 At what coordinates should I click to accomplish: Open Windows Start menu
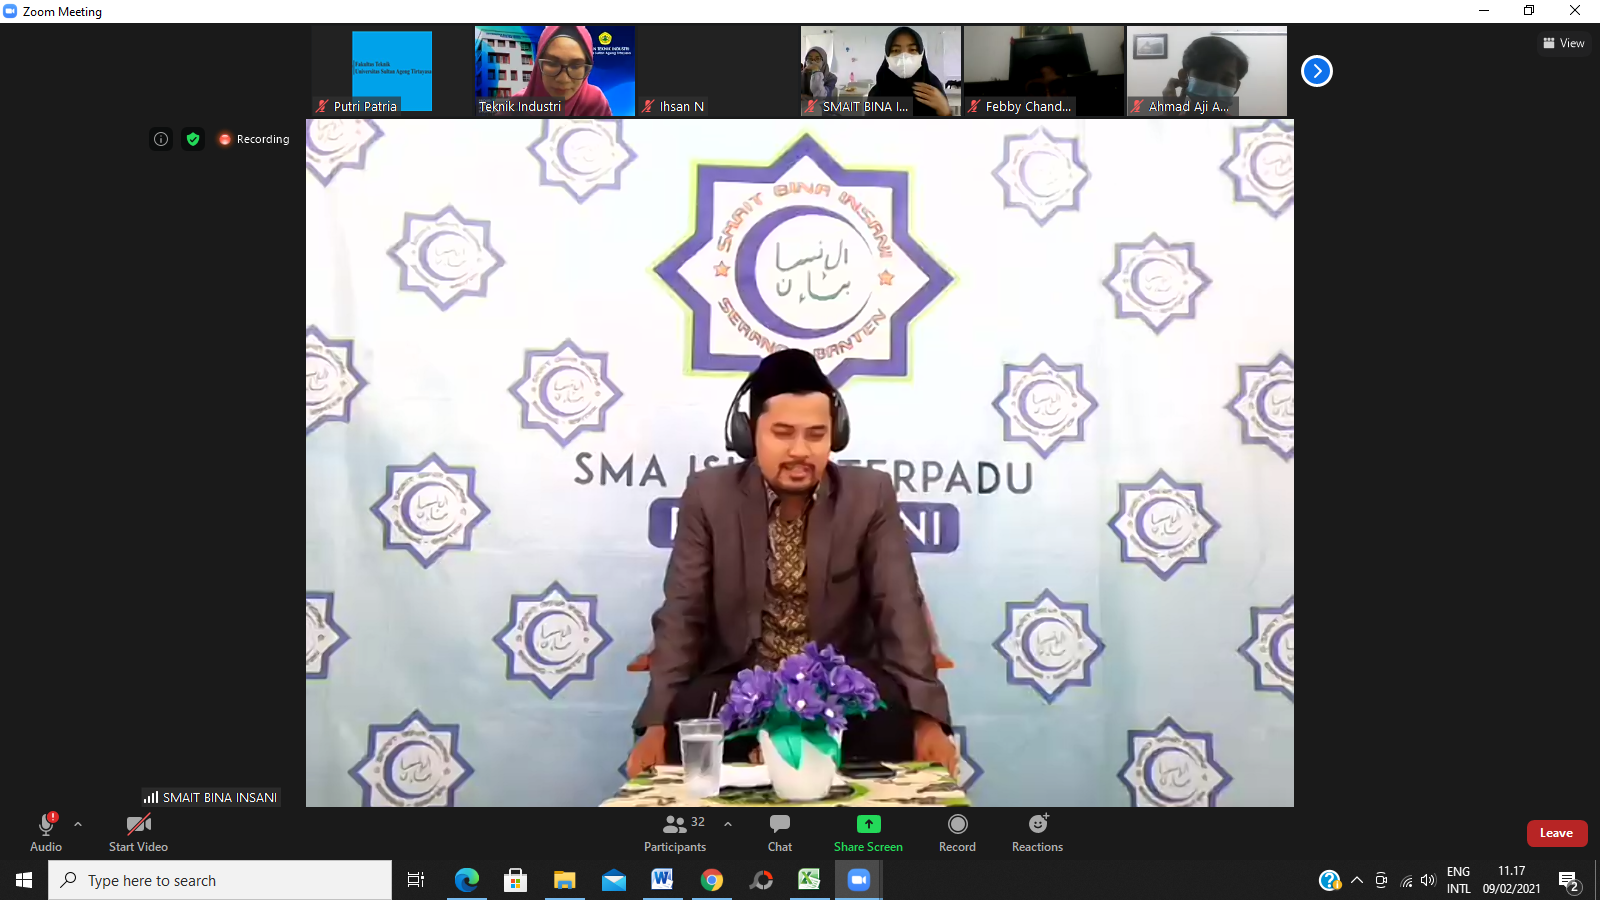click(x=24, y=880)
